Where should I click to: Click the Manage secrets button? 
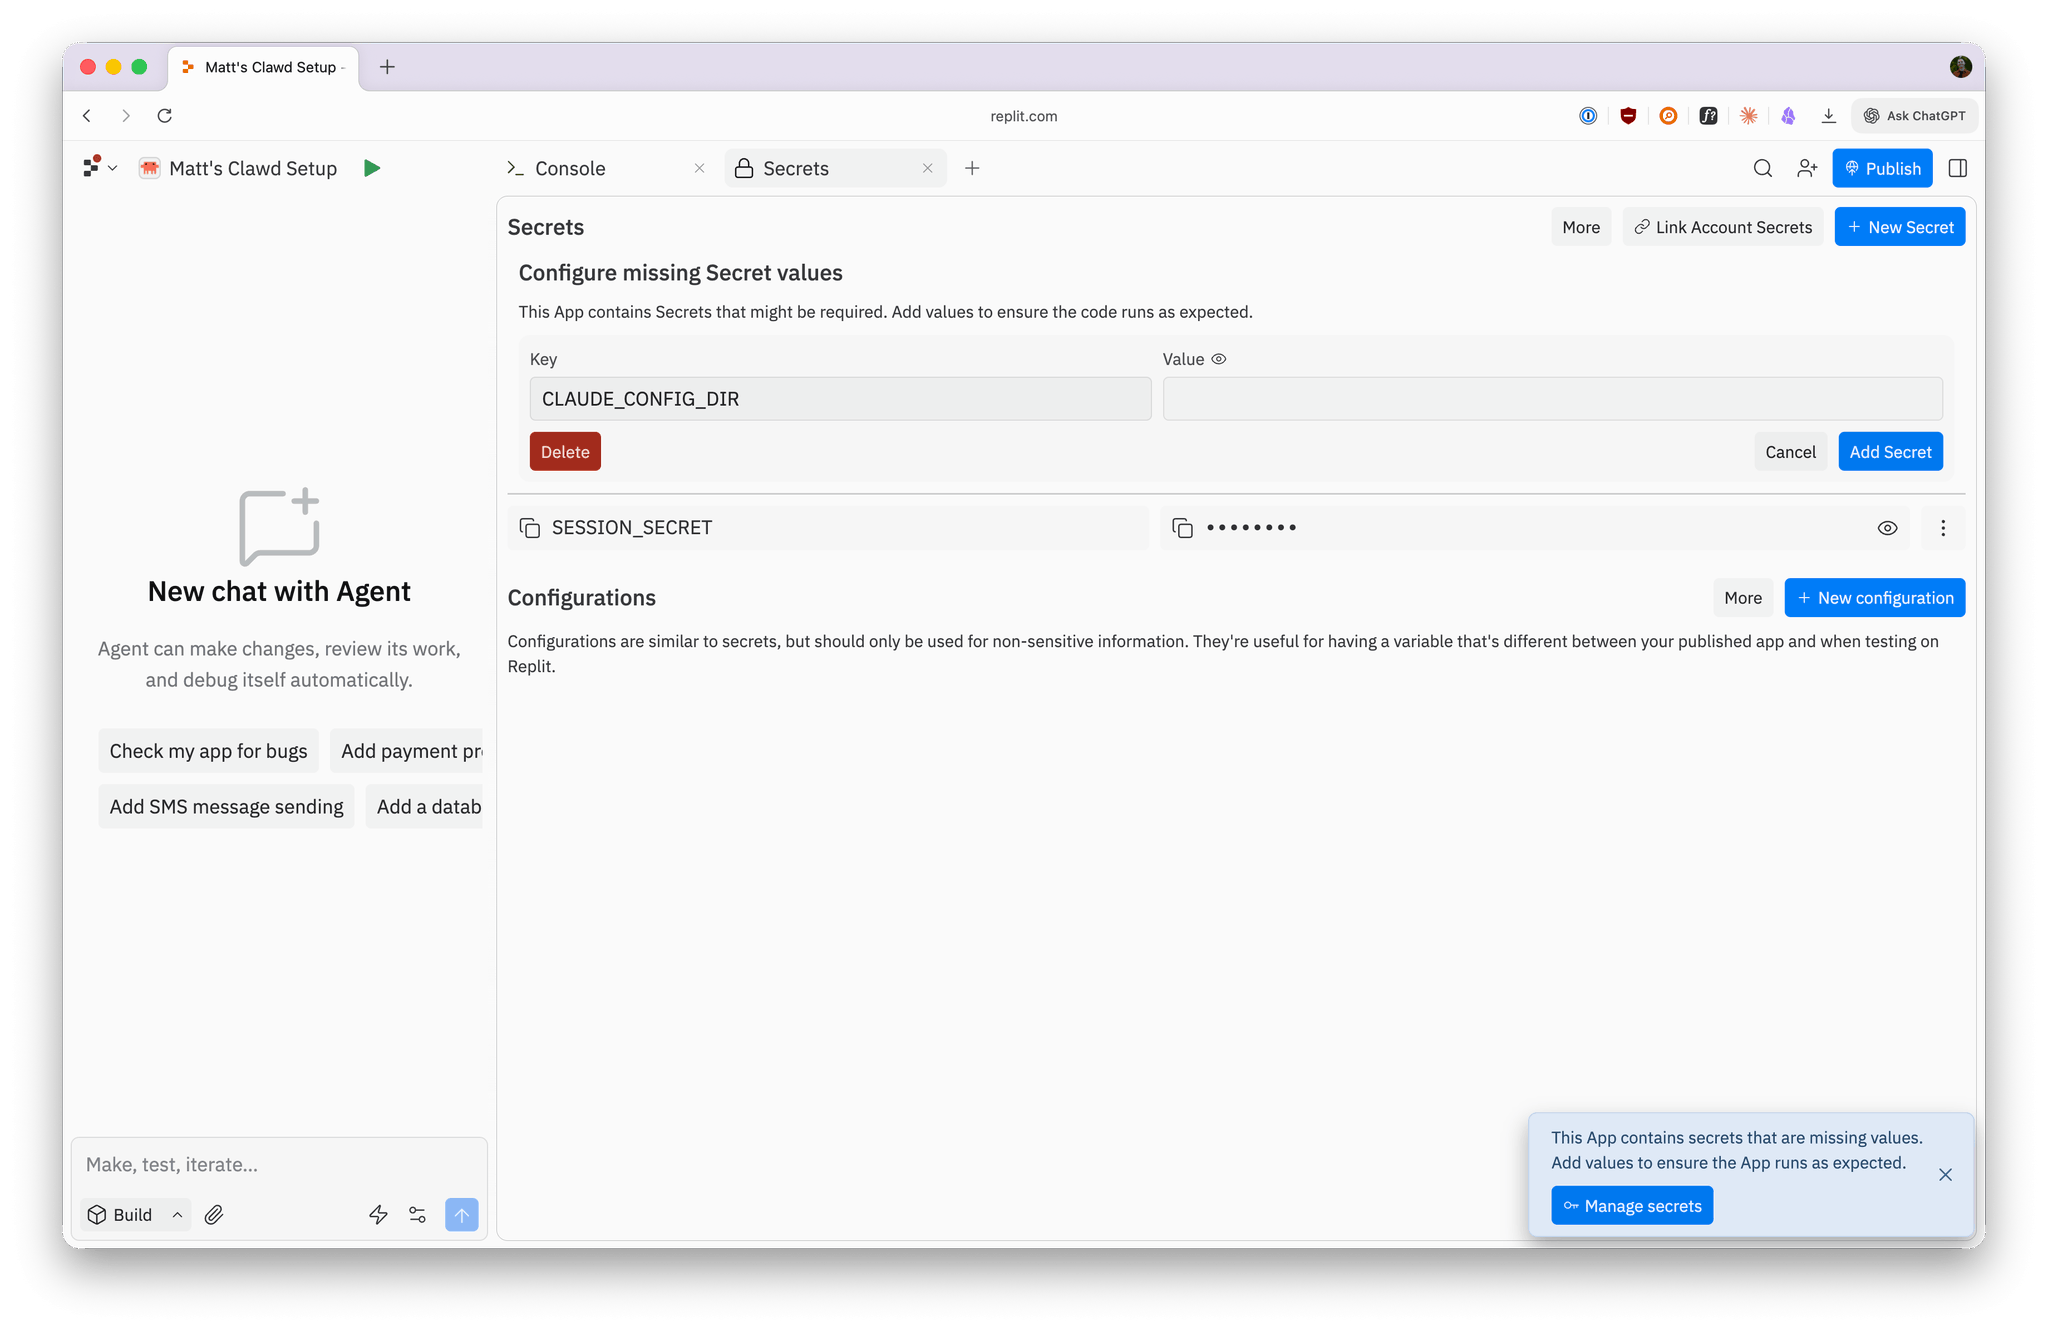(1632, 1206)
